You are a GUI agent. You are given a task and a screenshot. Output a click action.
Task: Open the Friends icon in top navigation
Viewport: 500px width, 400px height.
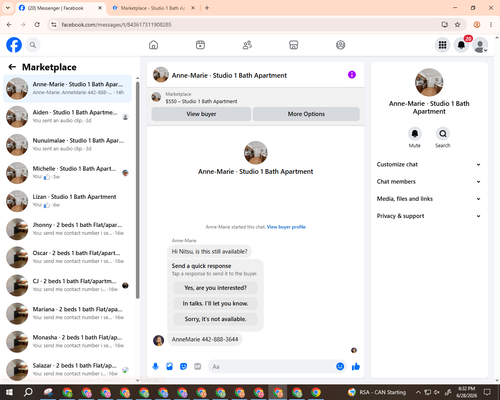247,45
